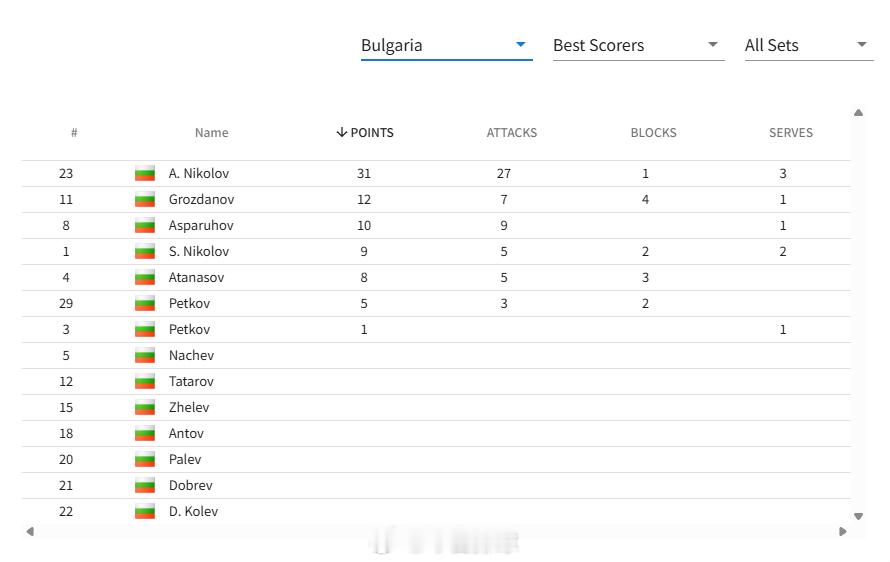Sort by the POINTS column header
Image resolution: width=890 pixels, height=562 pixels.
pos(365,133)
